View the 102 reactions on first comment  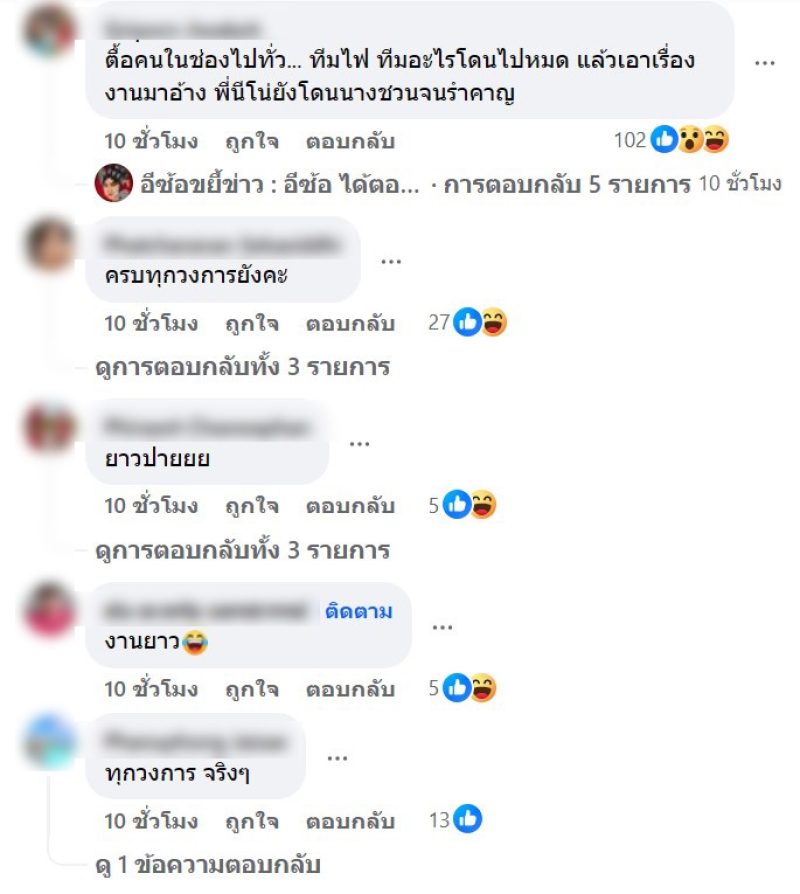tap(671, 140)
